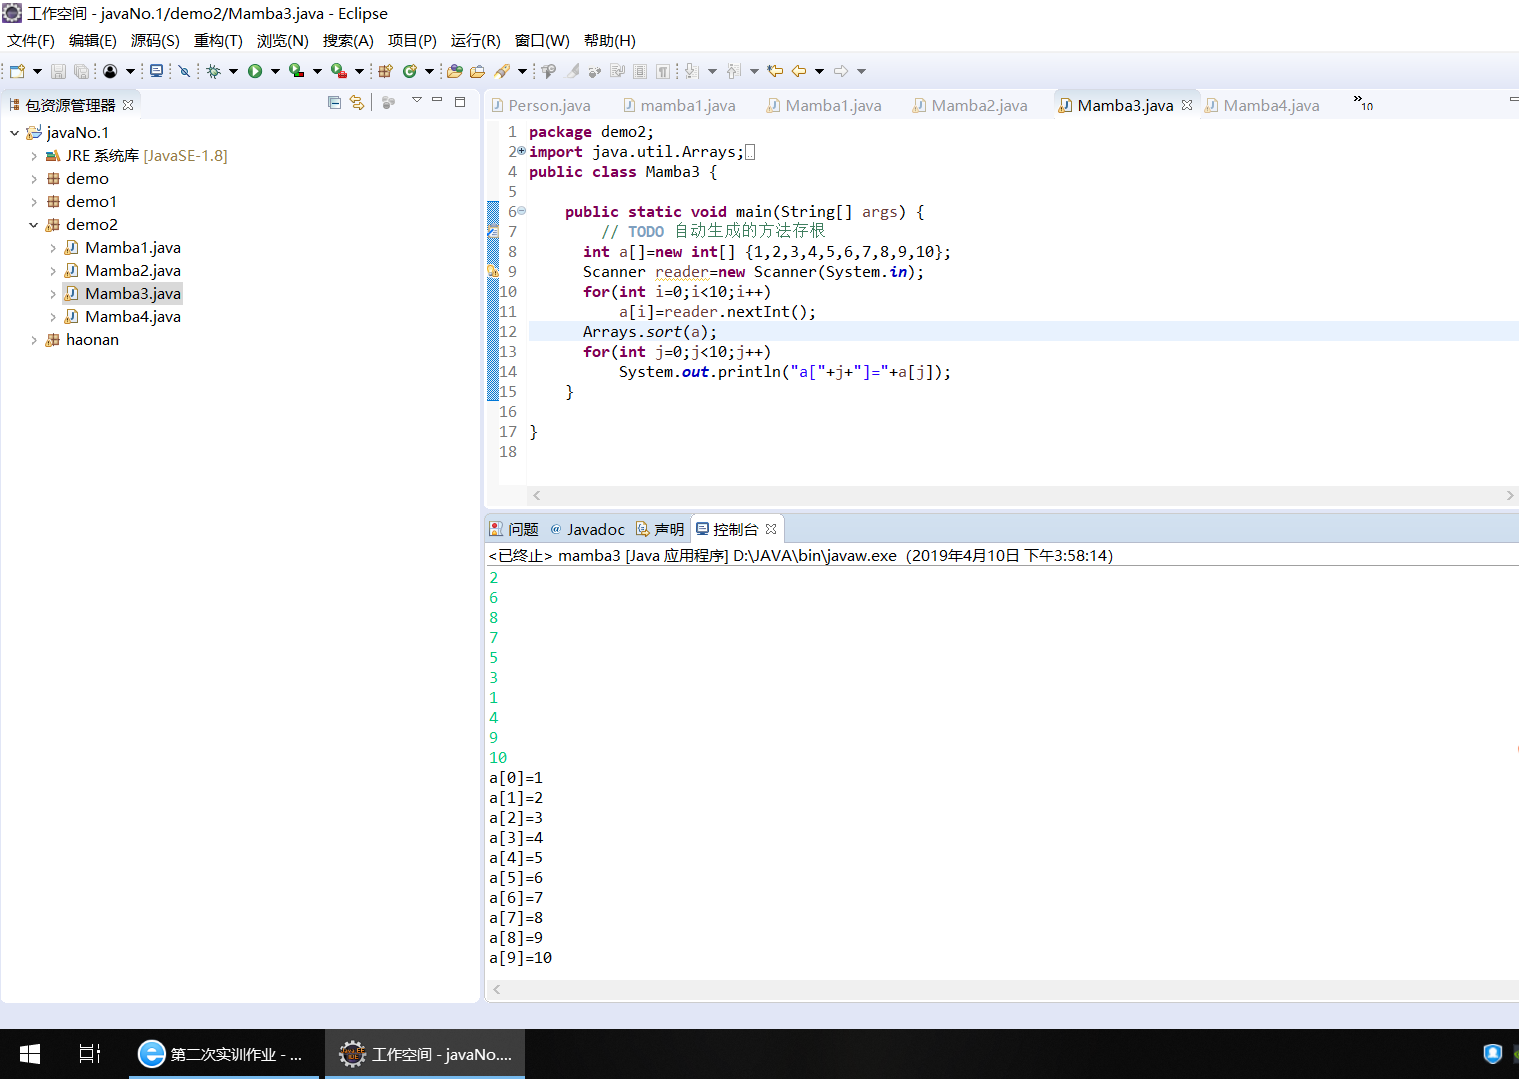
Task: Toggle Block Selection Mode icon
Action: click(640, 71)
